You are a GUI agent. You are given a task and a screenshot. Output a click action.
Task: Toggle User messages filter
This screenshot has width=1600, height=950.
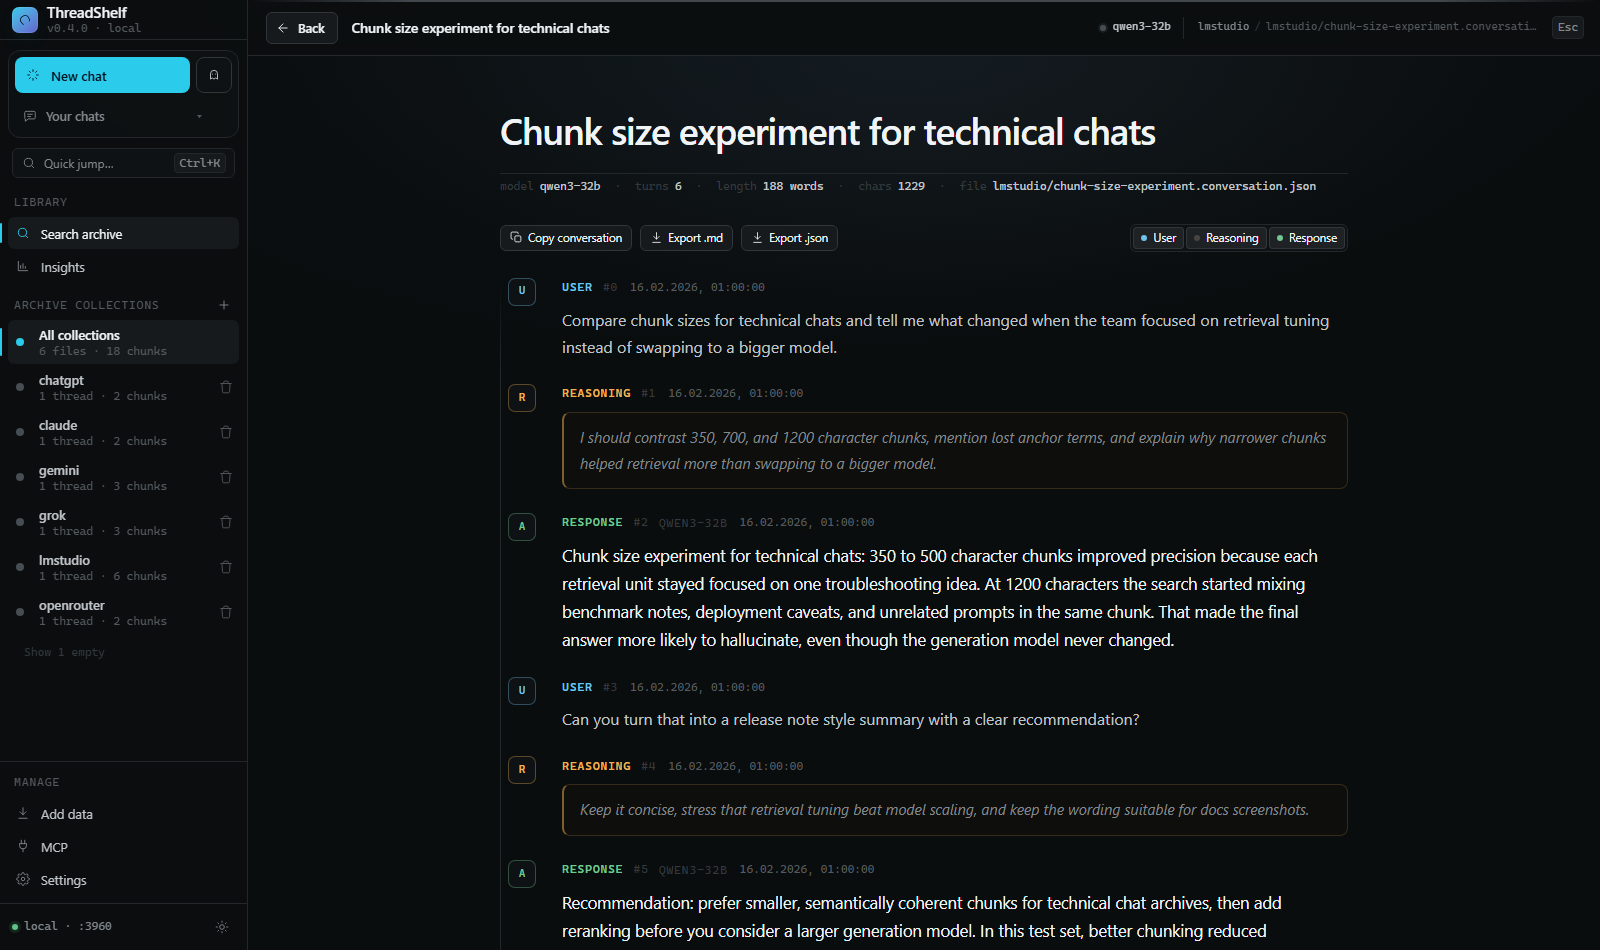(x=1158, y=238)
